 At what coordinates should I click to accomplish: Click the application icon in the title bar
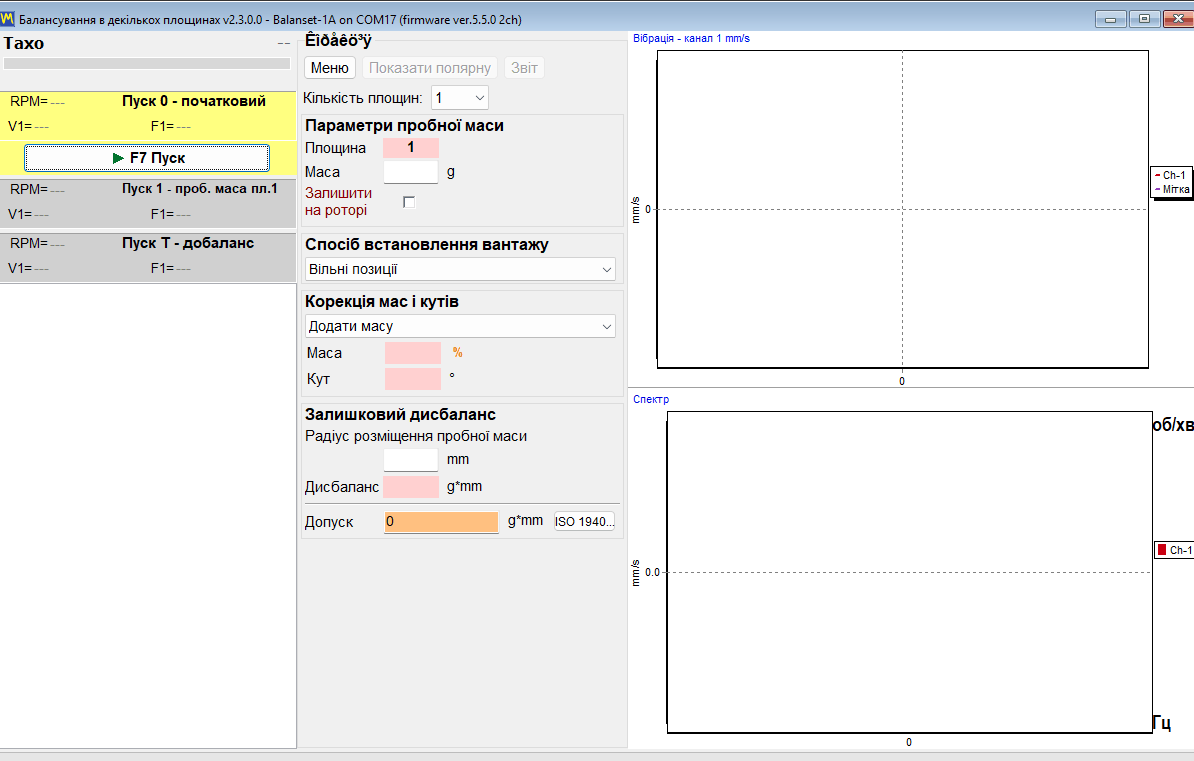8,18
